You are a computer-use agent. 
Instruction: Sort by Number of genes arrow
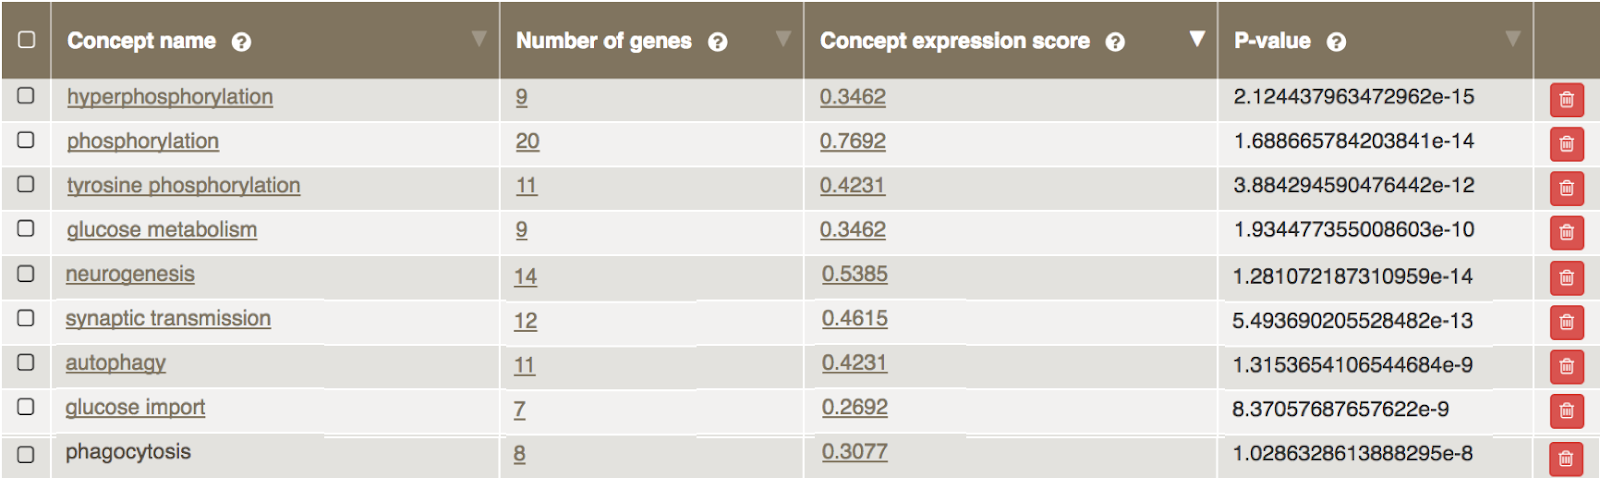pyautogui.click(x=783, y=38)
